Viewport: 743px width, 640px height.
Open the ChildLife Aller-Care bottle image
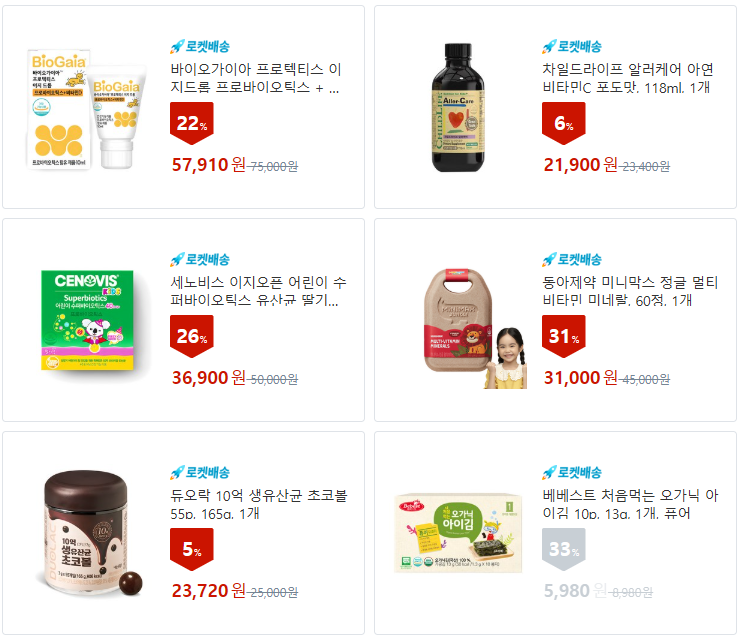pyautogui.click(x=458, y=108)
